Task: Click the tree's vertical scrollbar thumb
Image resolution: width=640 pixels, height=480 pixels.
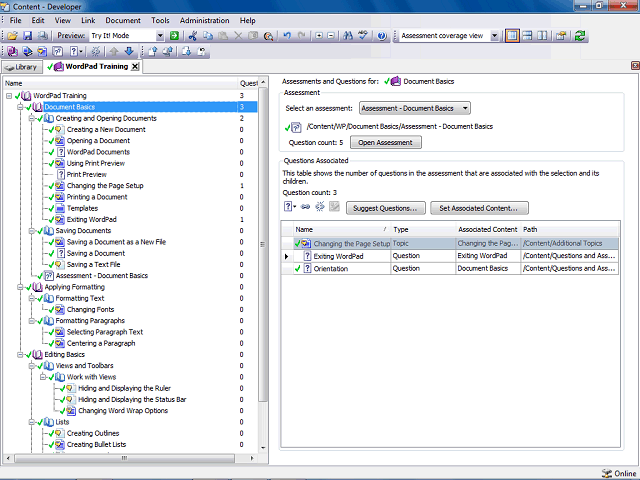Action: pos(263,244)
